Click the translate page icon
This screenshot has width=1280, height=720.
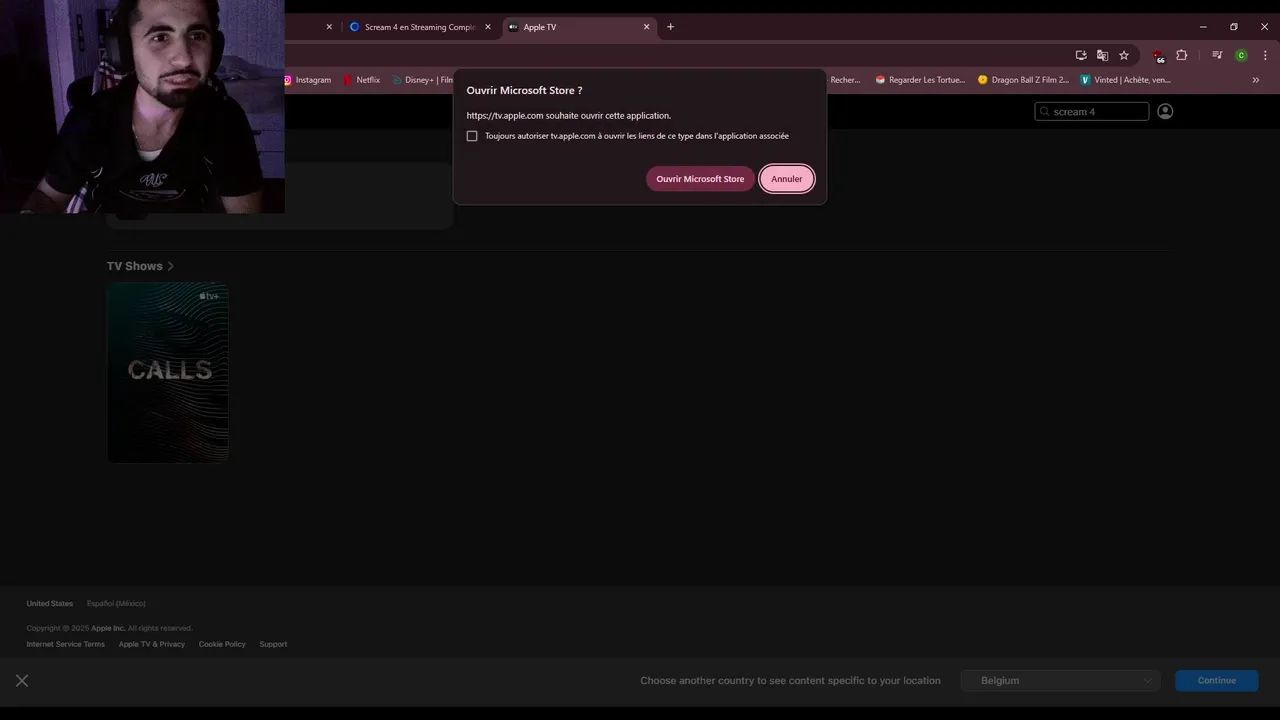click(1102, 55)
